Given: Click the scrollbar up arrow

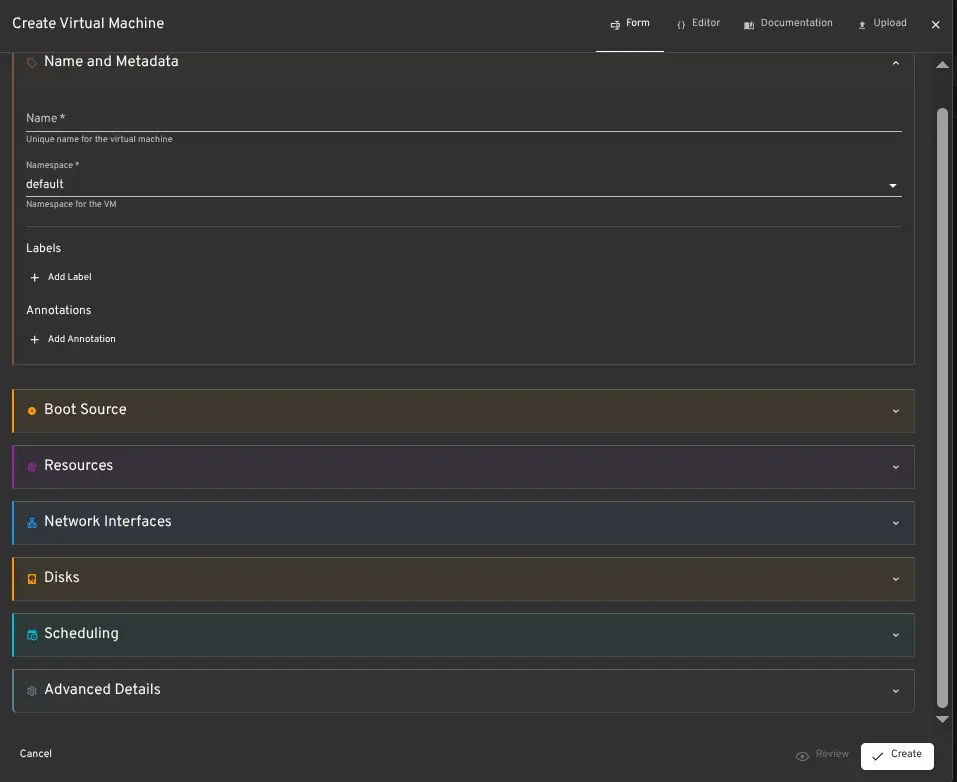Looking at the screenshot, I should click(942, 65).
